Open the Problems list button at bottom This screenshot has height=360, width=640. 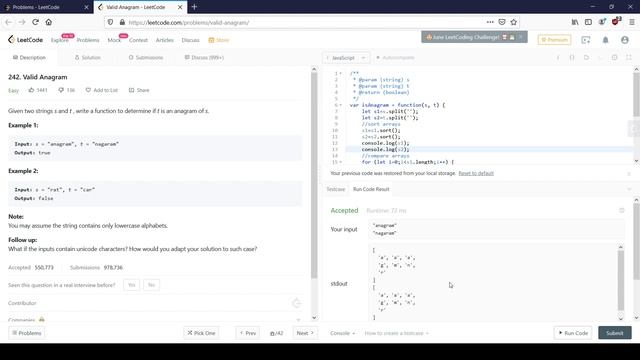27,333
